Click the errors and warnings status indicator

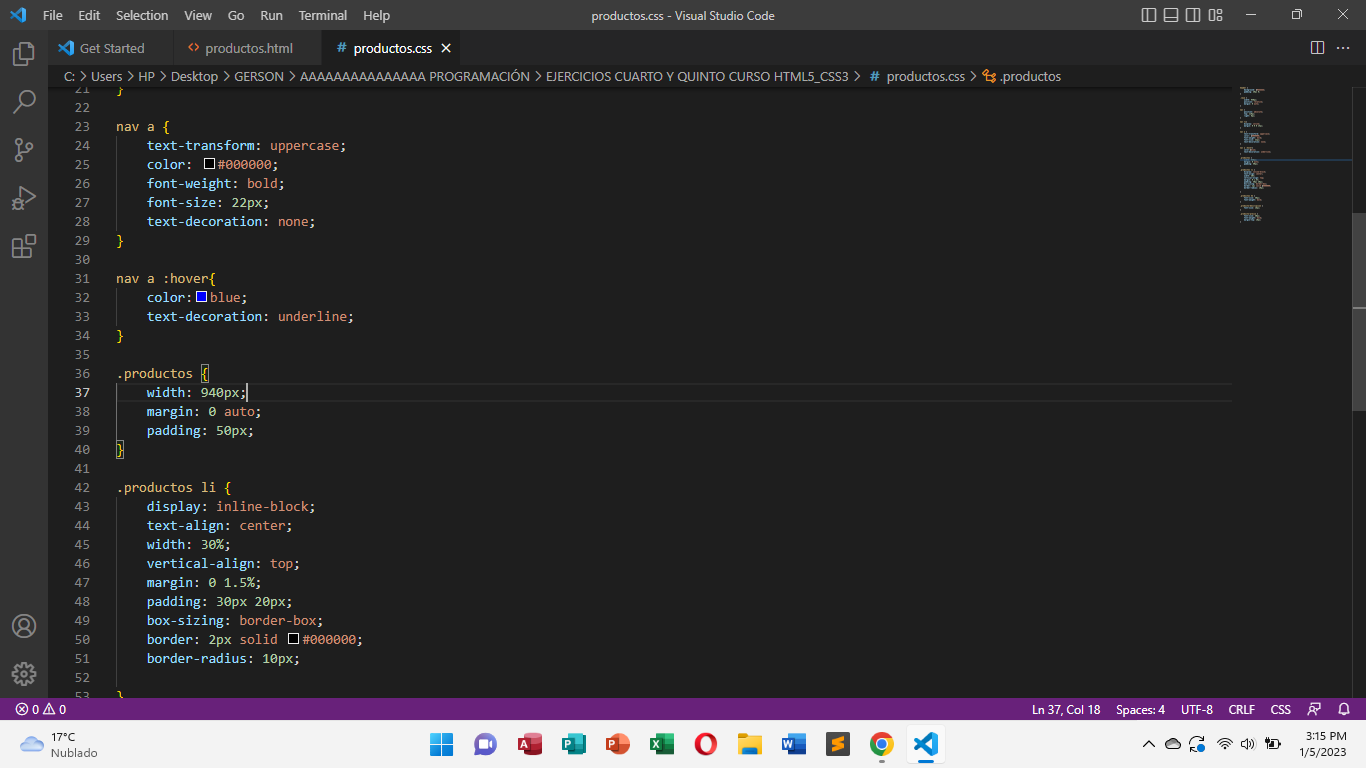point(41,709)
